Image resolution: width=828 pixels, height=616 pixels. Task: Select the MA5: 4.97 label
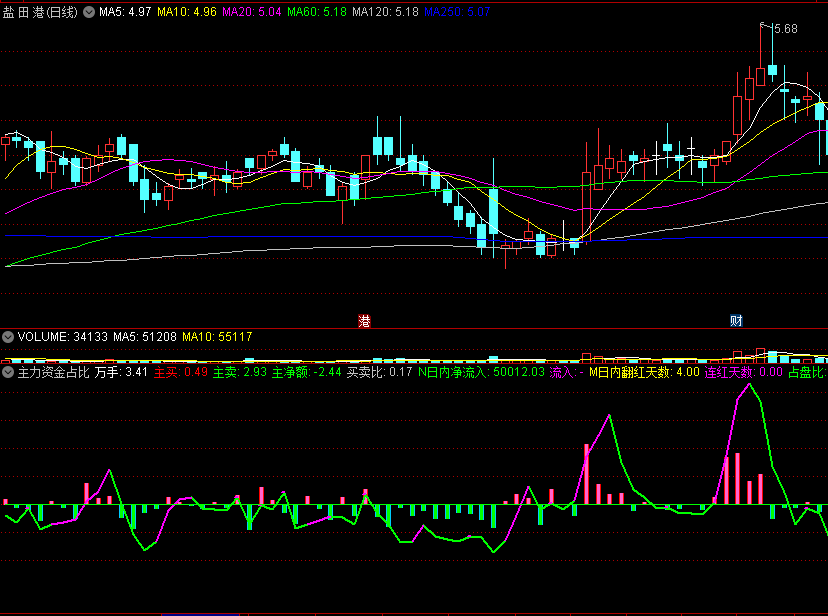click(125, 12)
